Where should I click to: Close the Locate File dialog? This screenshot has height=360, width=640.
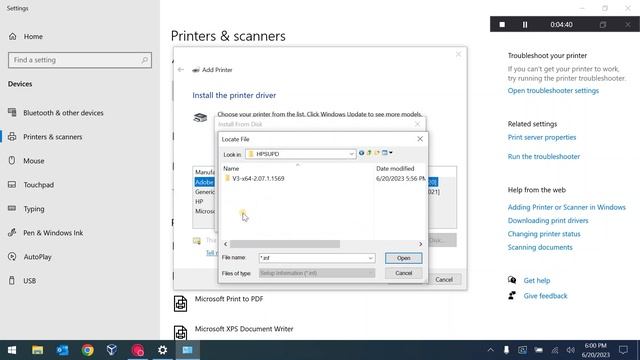coord(420,139)
